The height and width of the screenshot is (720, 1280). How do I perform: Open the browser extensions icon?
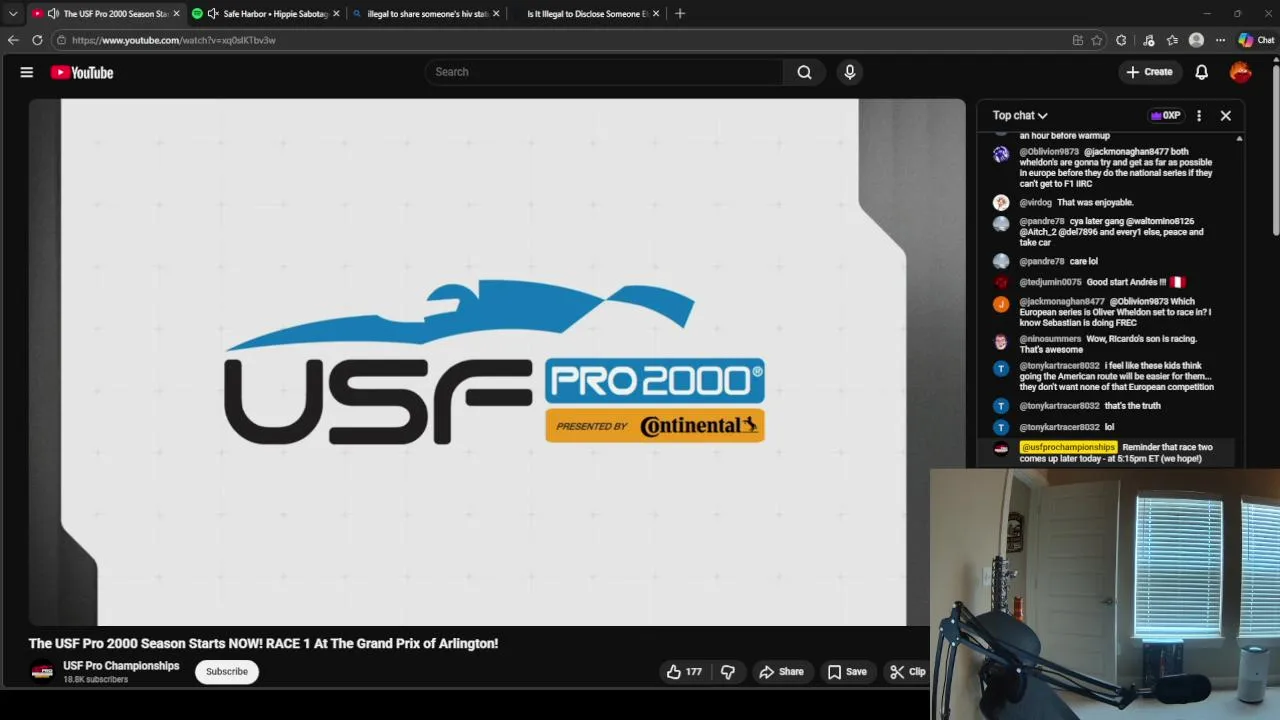(x=1121, y=40)
